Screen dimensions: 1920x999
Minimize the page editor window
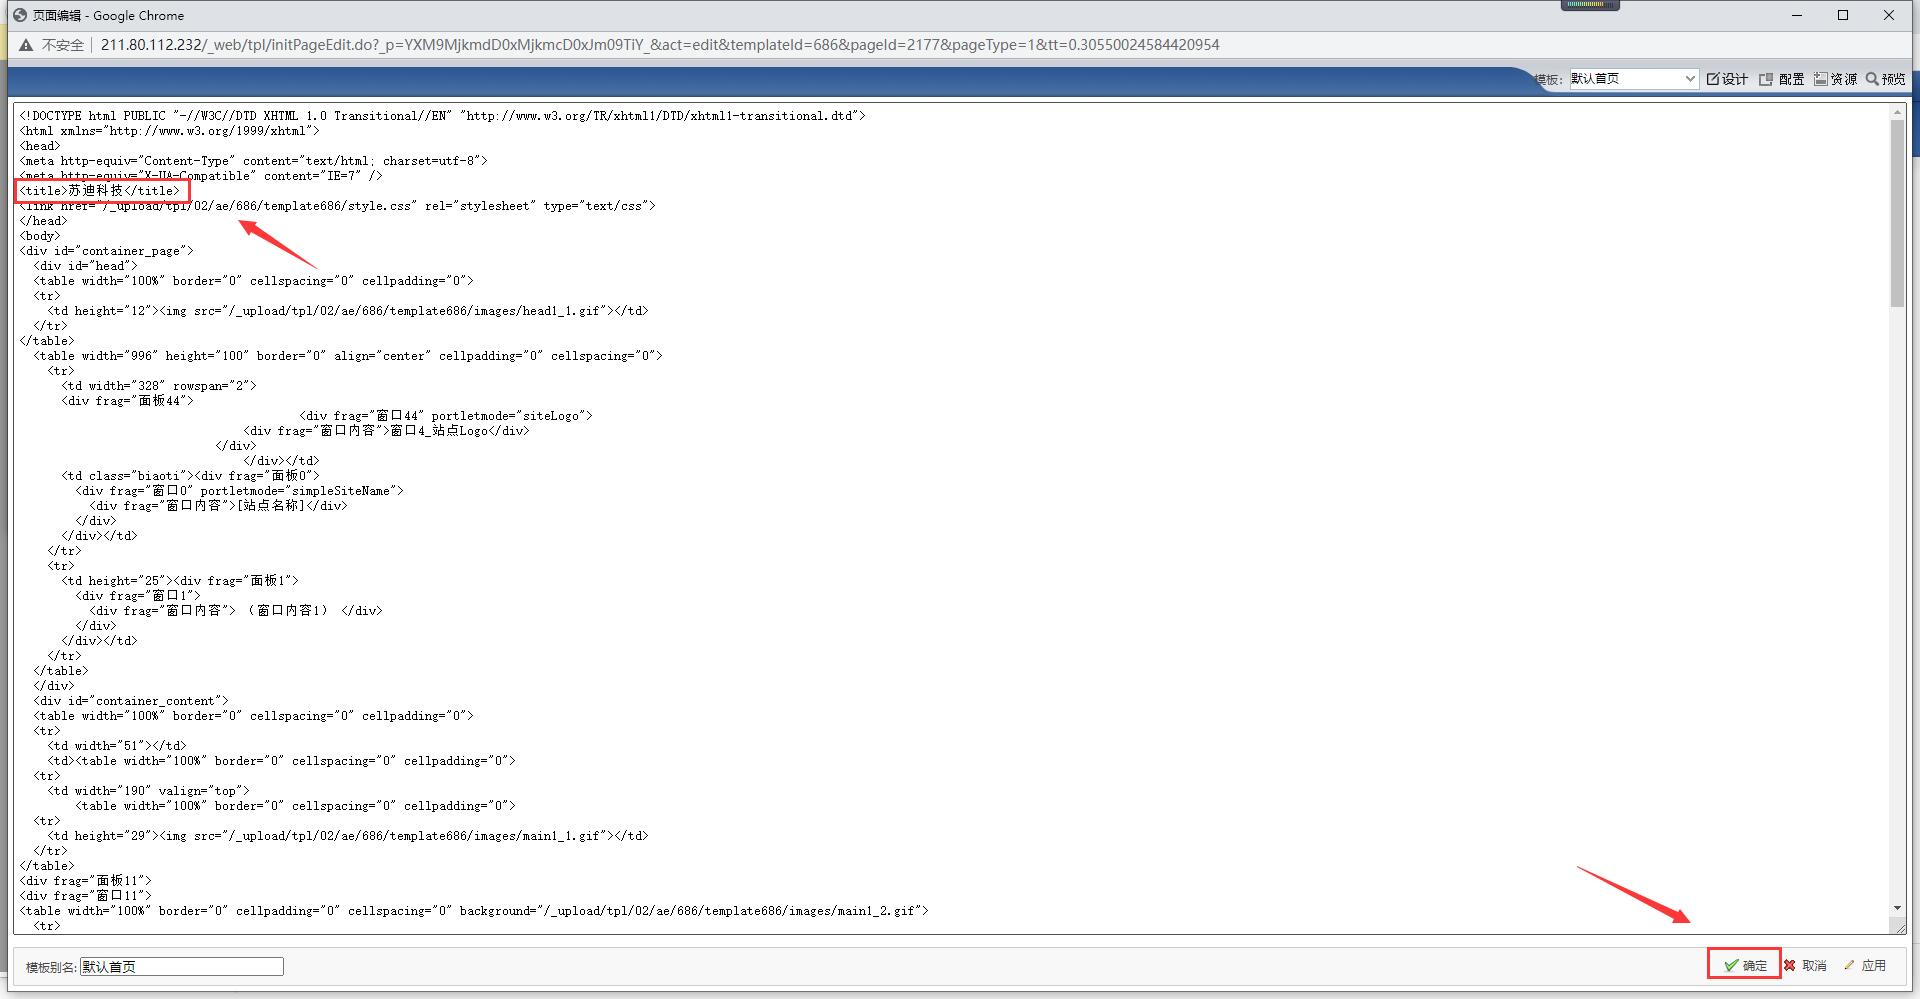(1797, 15)
